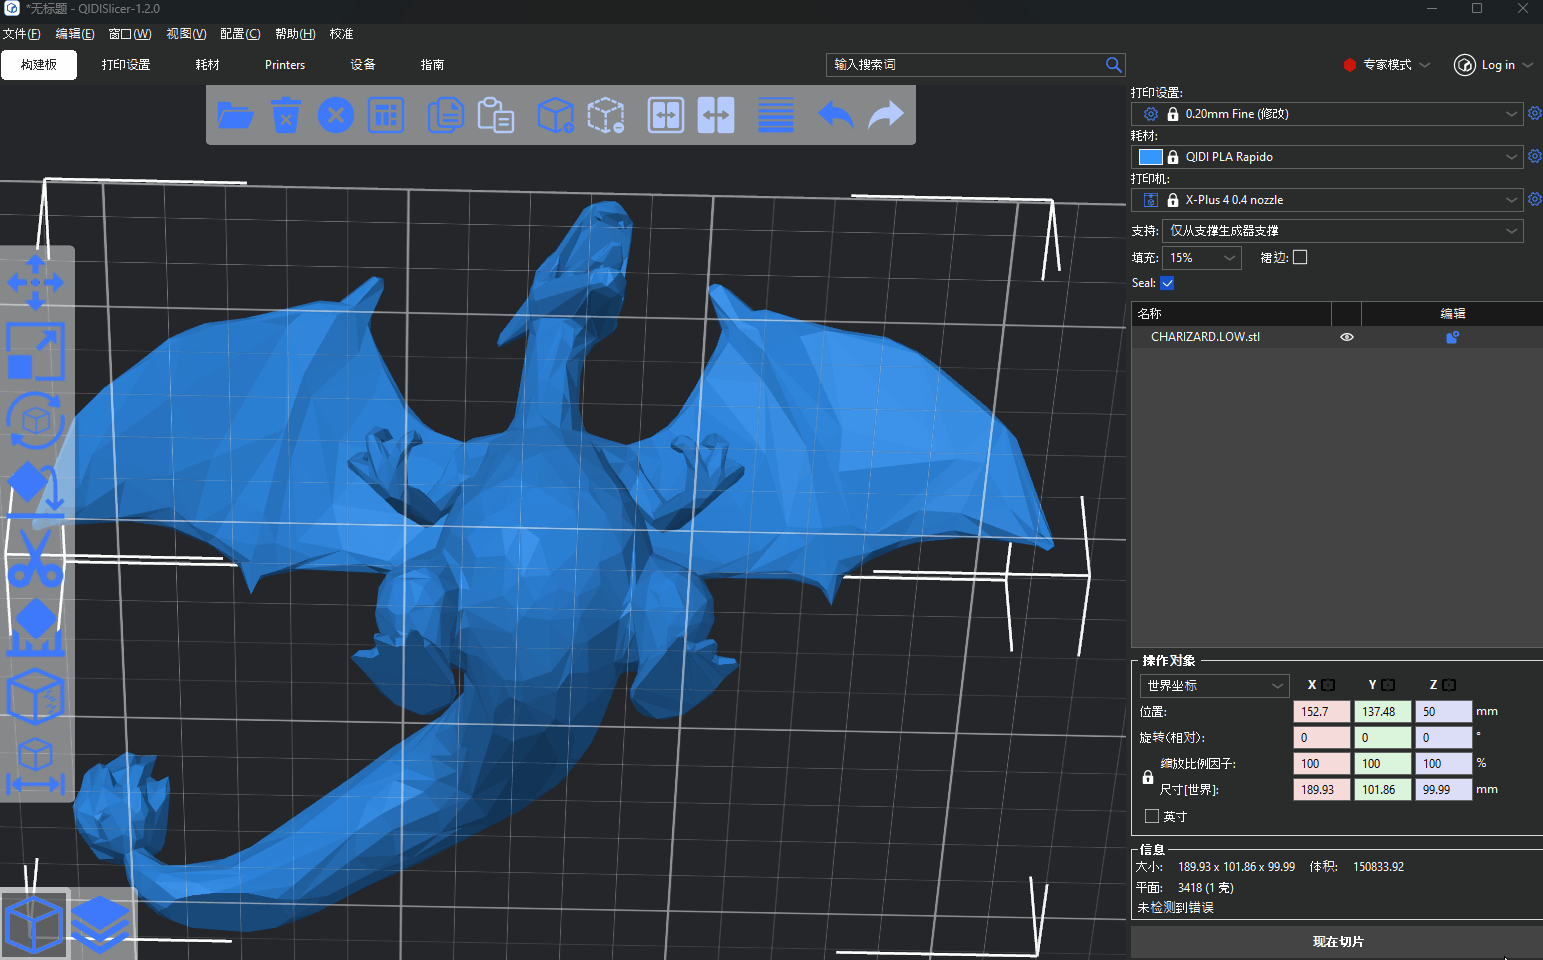Open the expert mode (专家模式) dropdown
Viewport: 1543px width, 960px height.
point(1387,65)
